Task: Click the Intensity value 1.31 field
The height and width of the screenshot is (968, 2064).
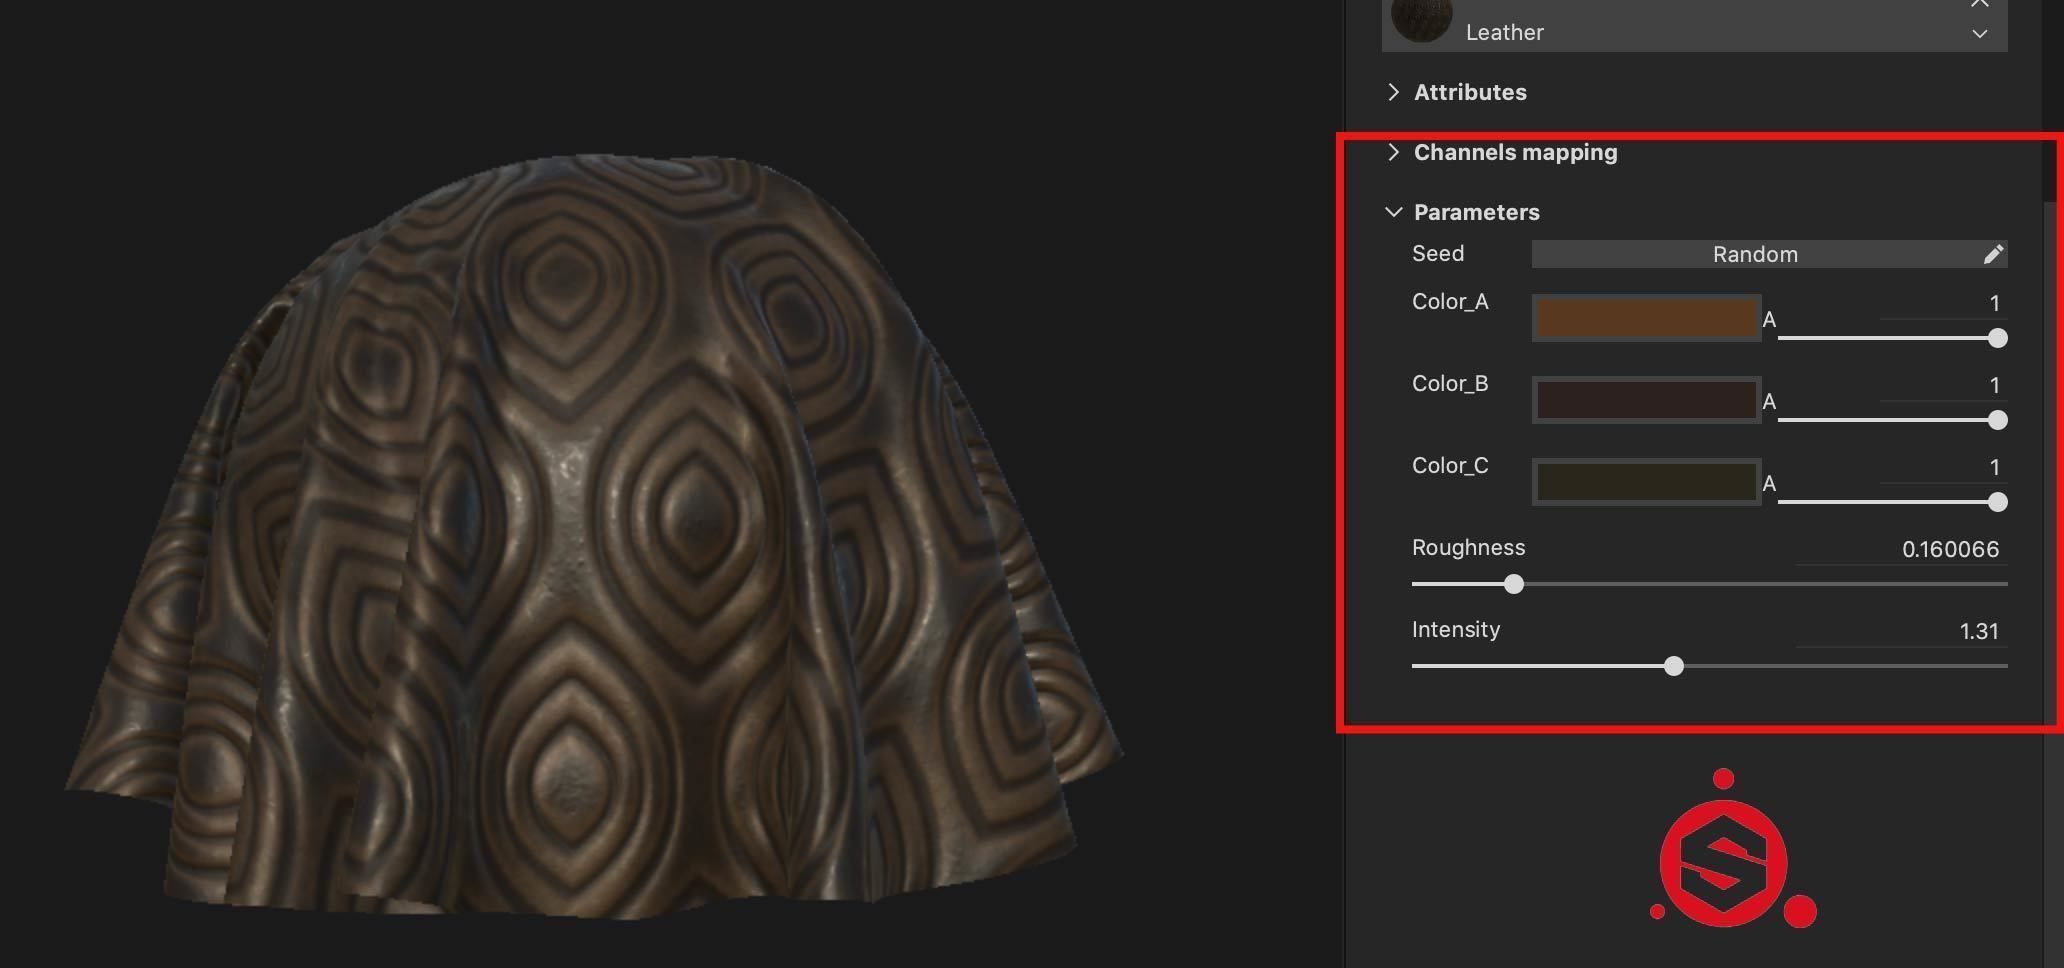Action: [x=1901, y=632]
